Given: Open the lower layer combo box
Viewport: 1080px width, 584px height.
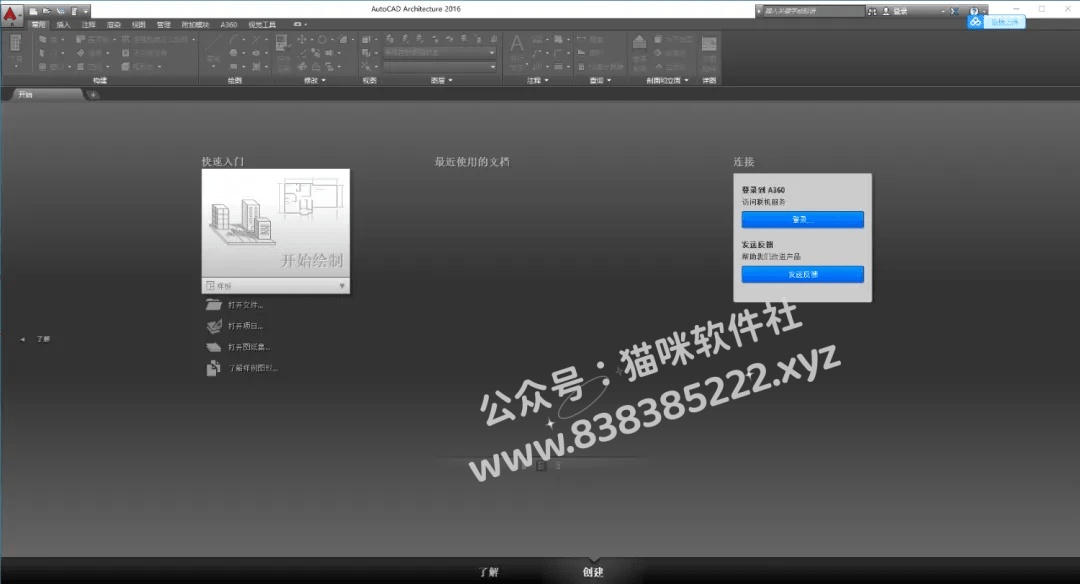Looking at the screenshot, I should 439,67.
